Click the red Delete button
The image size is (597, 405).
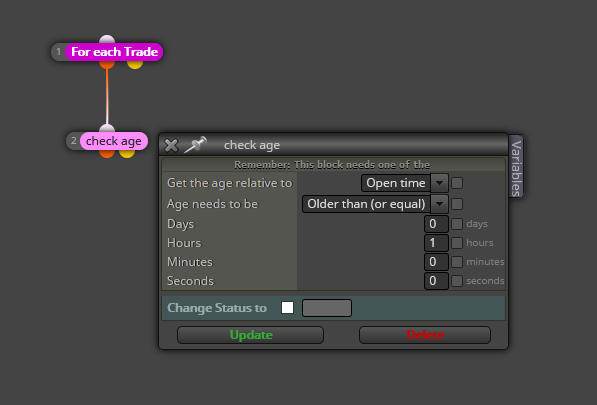pos(425,335)
